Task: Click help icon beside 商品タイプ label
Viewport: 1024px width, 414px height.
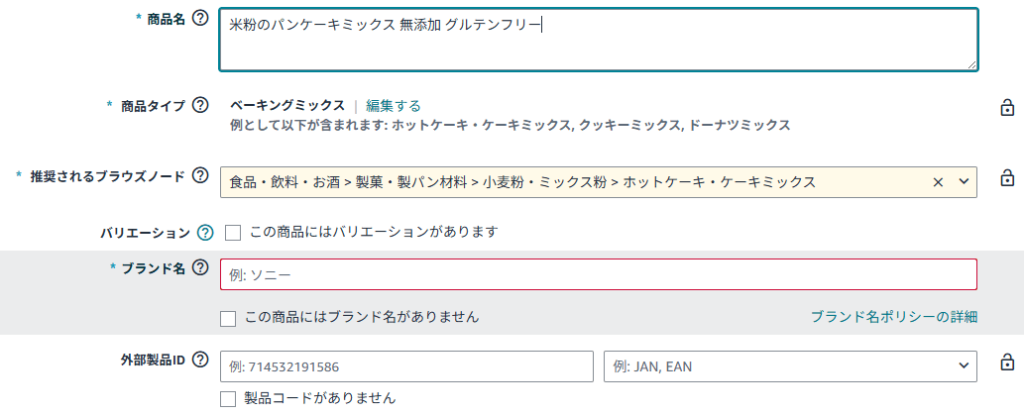Action: point(201,105)
